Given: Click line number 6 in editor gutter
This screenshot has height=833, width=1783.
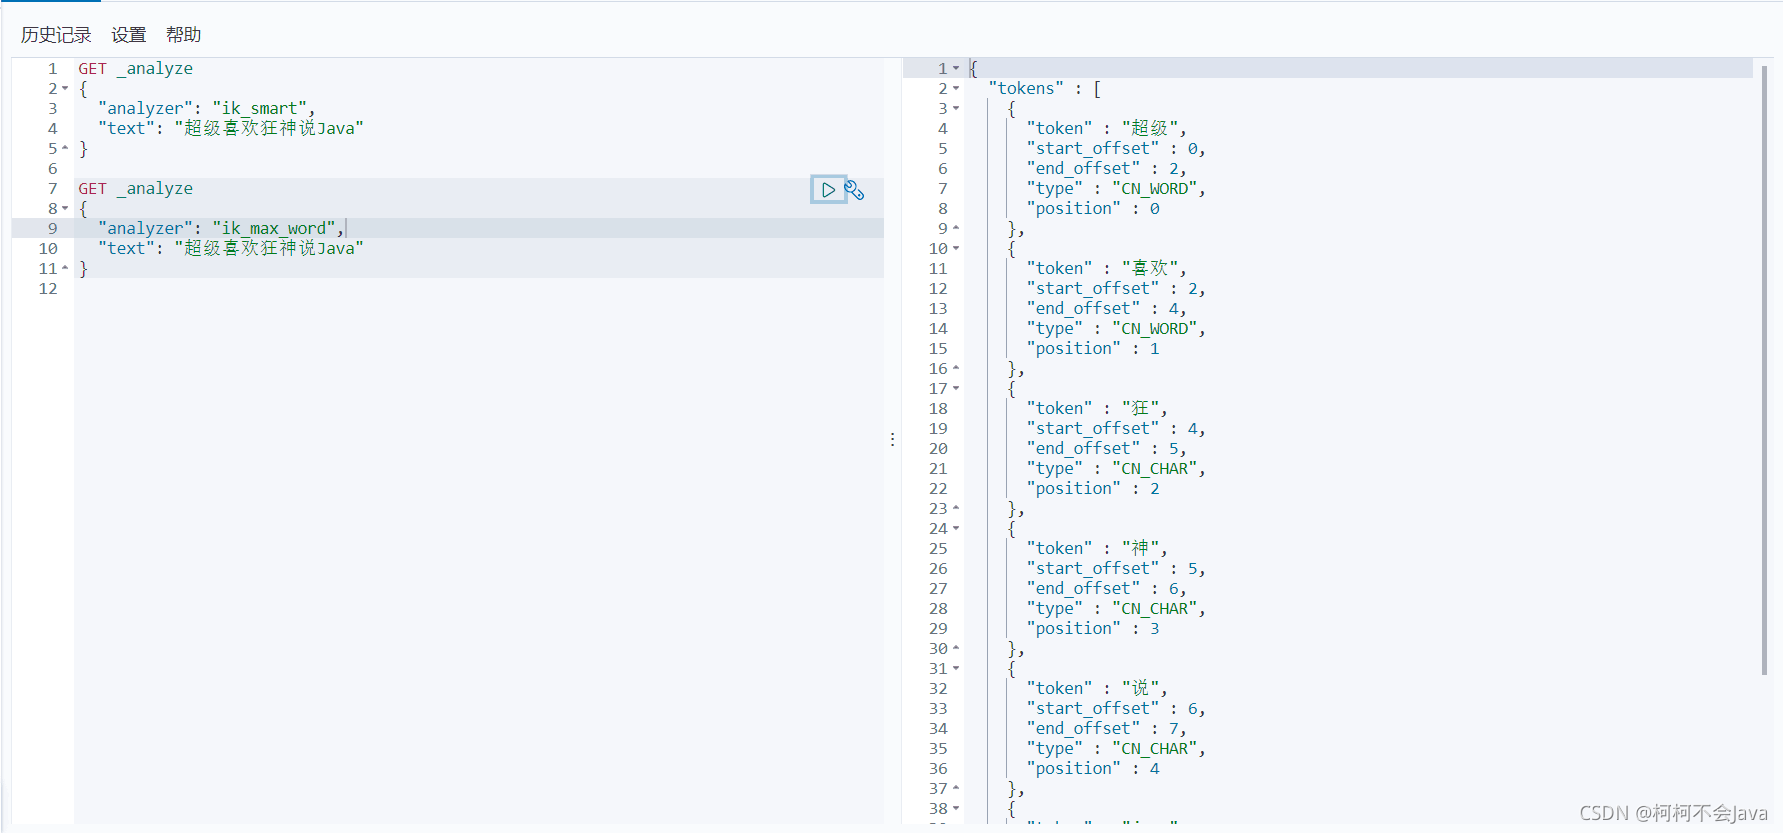Looking at the screenshot, I should 53,169.
